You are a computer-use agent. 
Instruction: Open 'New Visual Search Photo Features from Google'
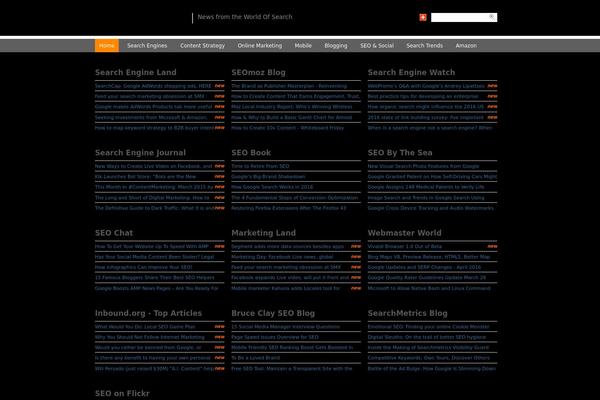[x=424, y=166]
